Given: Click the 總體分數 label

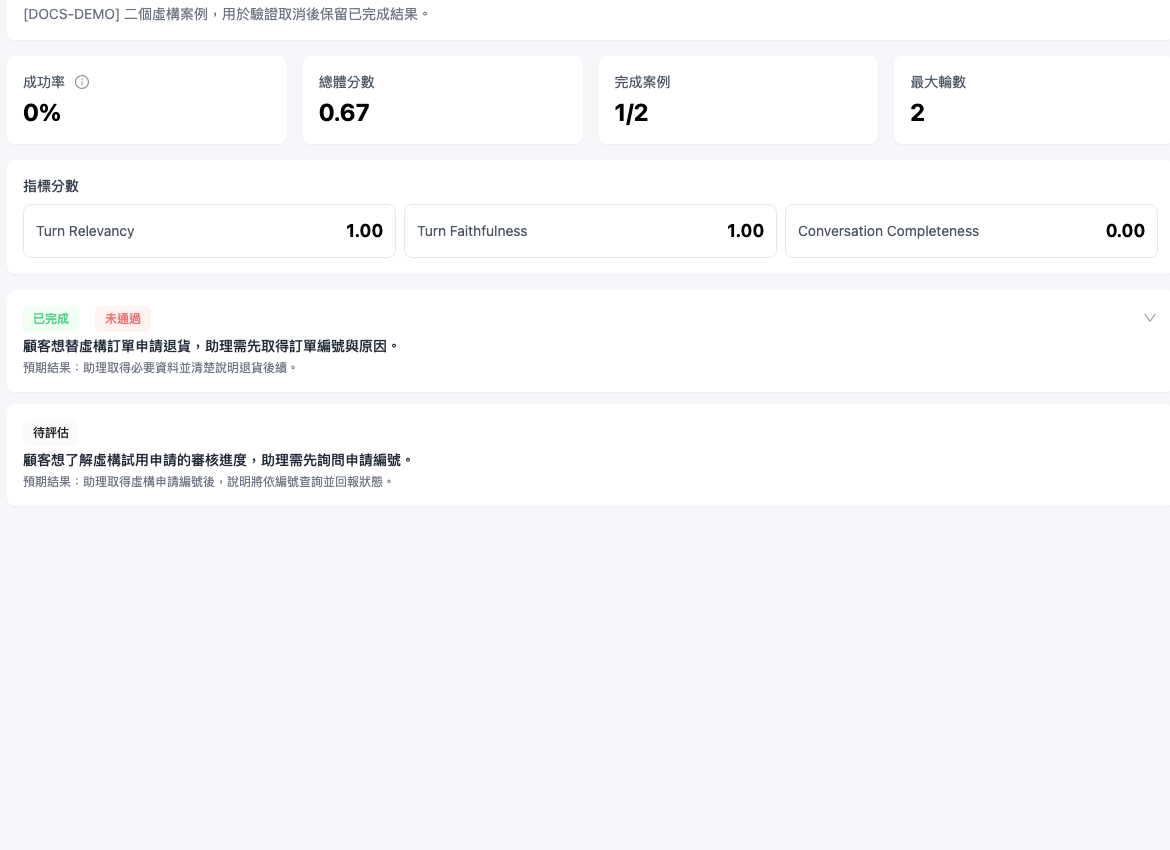Looking at the screenshot, I should tap(347, 82).
